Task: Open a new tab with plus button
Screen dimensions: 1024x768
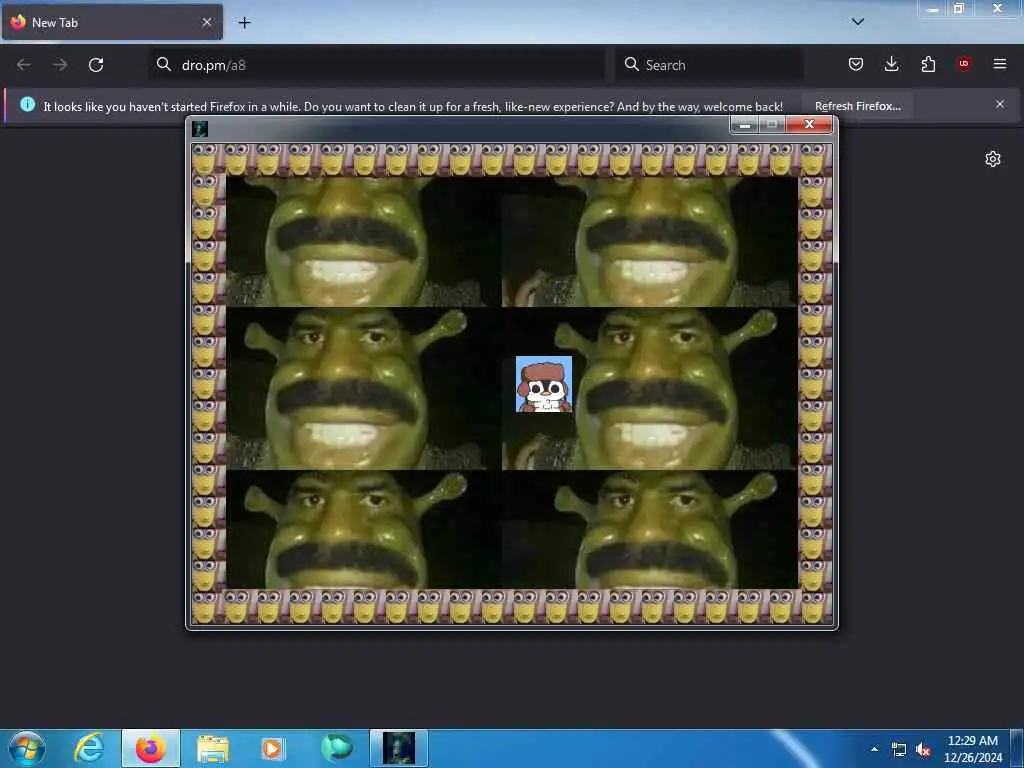Action: pyautogui.click(x=244, y=23)
